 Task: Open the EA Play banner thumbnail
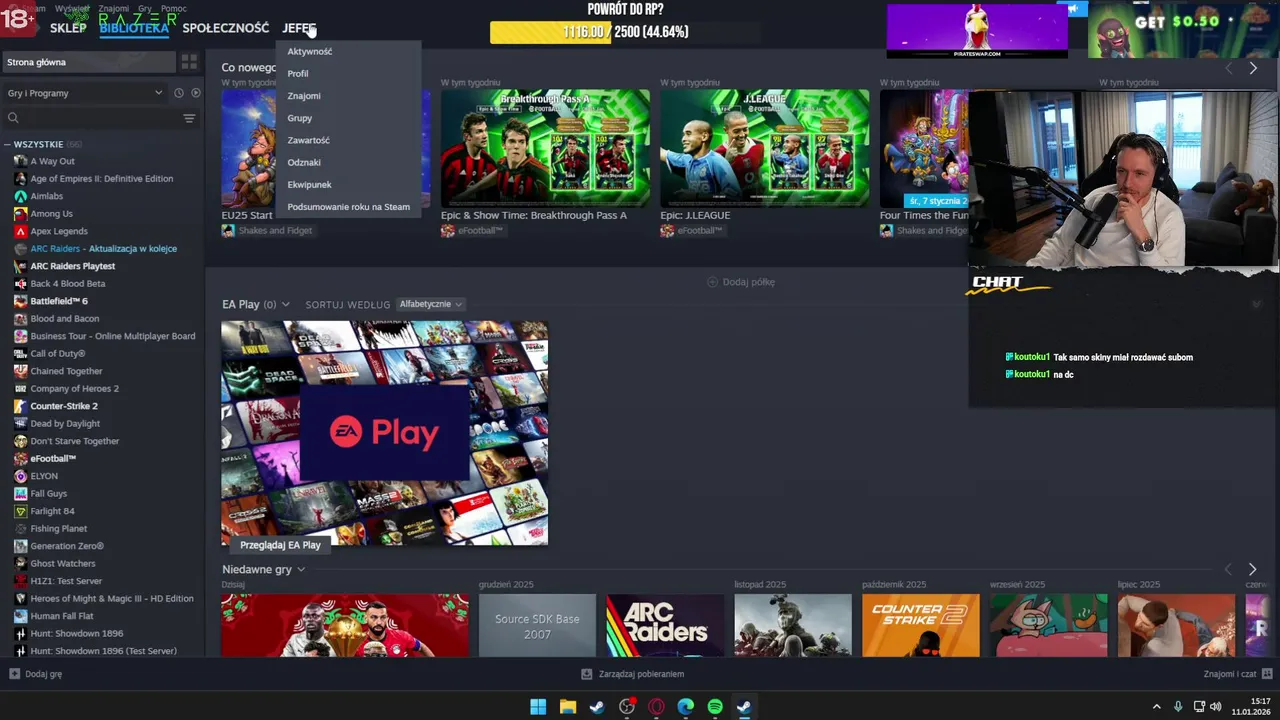[x=385, y=433]
